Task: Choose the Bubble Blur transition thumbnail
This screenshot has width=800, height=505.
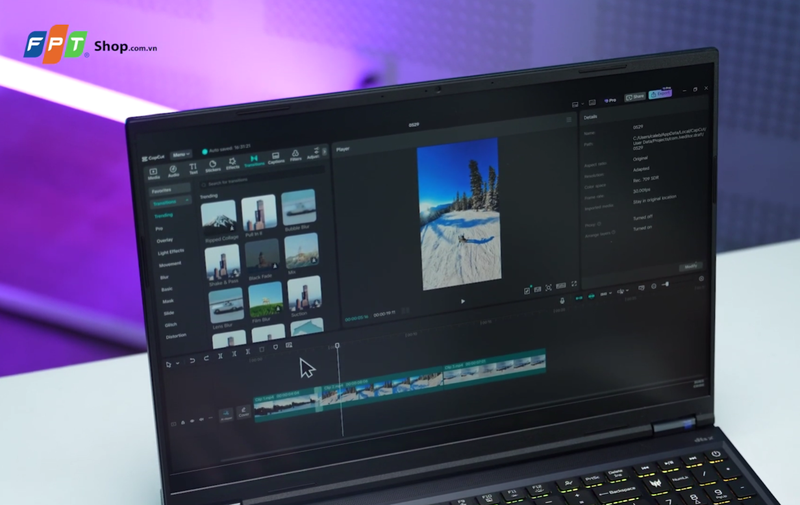Action: (x=298, y=207)
